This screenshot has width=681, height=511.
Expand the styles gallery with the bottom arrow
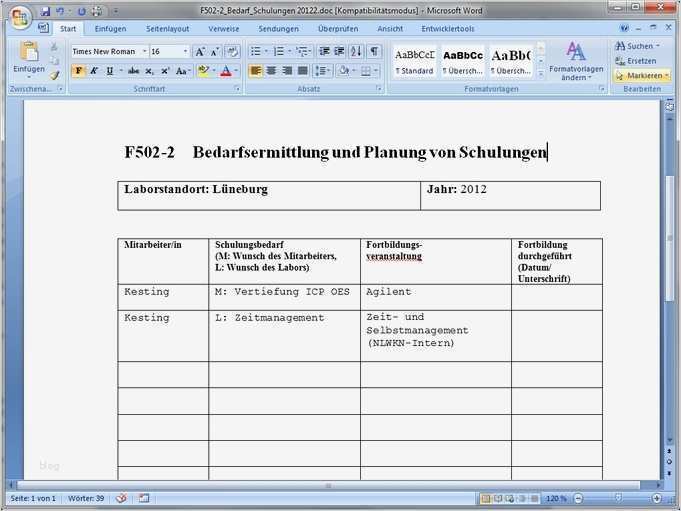point(541,74)
